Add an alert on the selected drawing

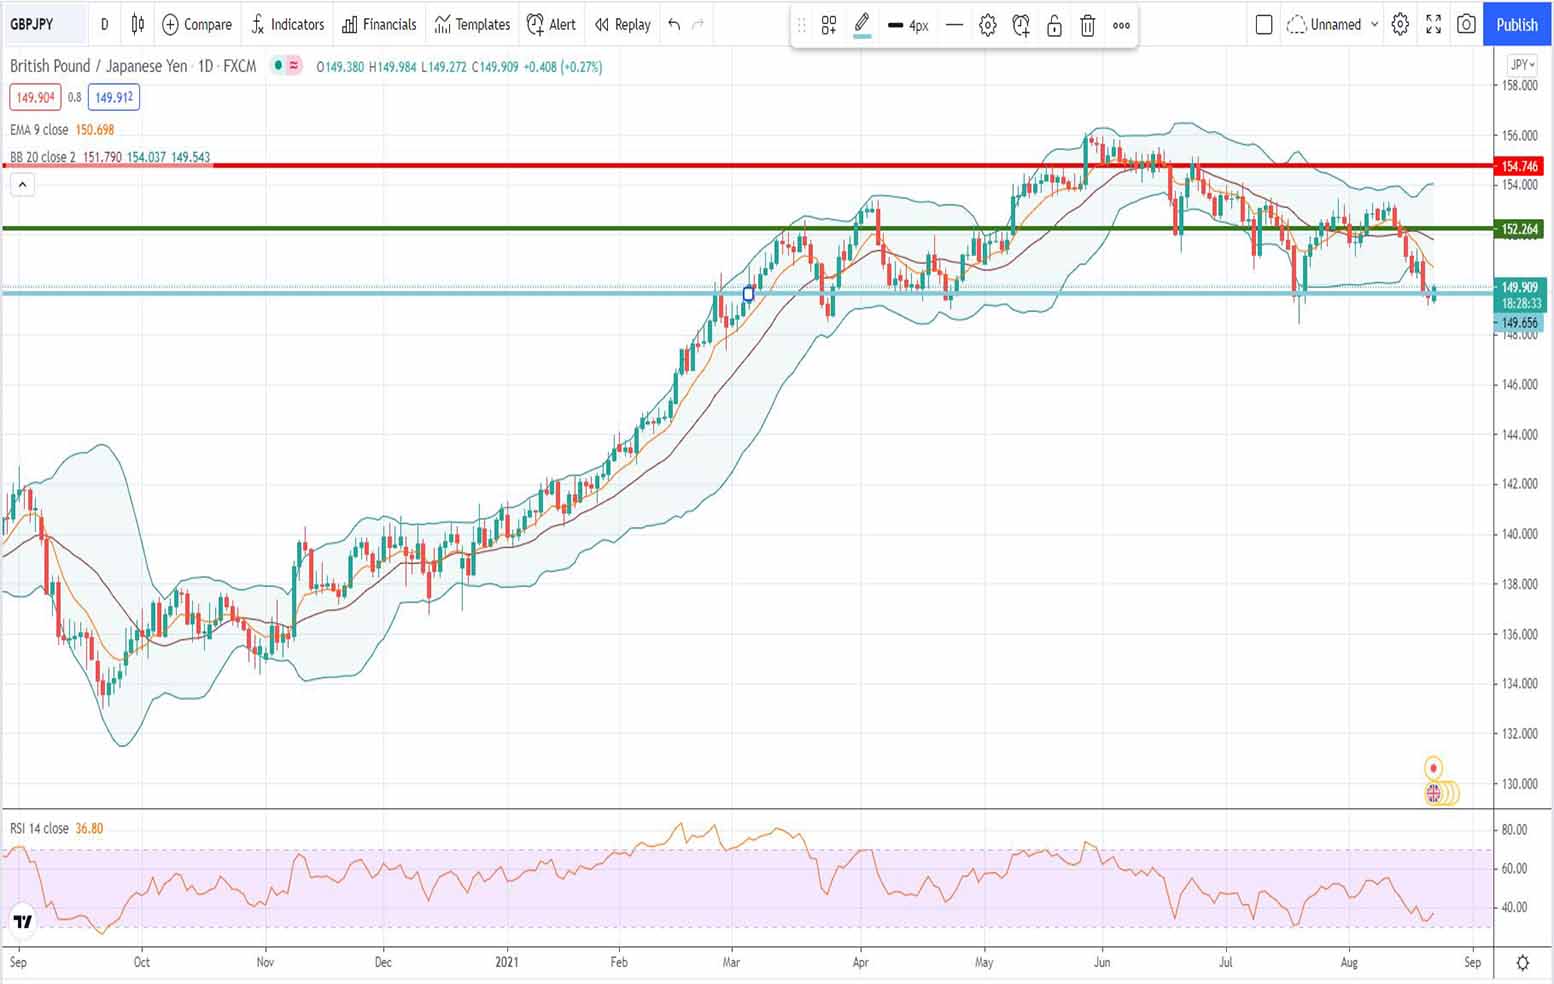pos(1021,26)
